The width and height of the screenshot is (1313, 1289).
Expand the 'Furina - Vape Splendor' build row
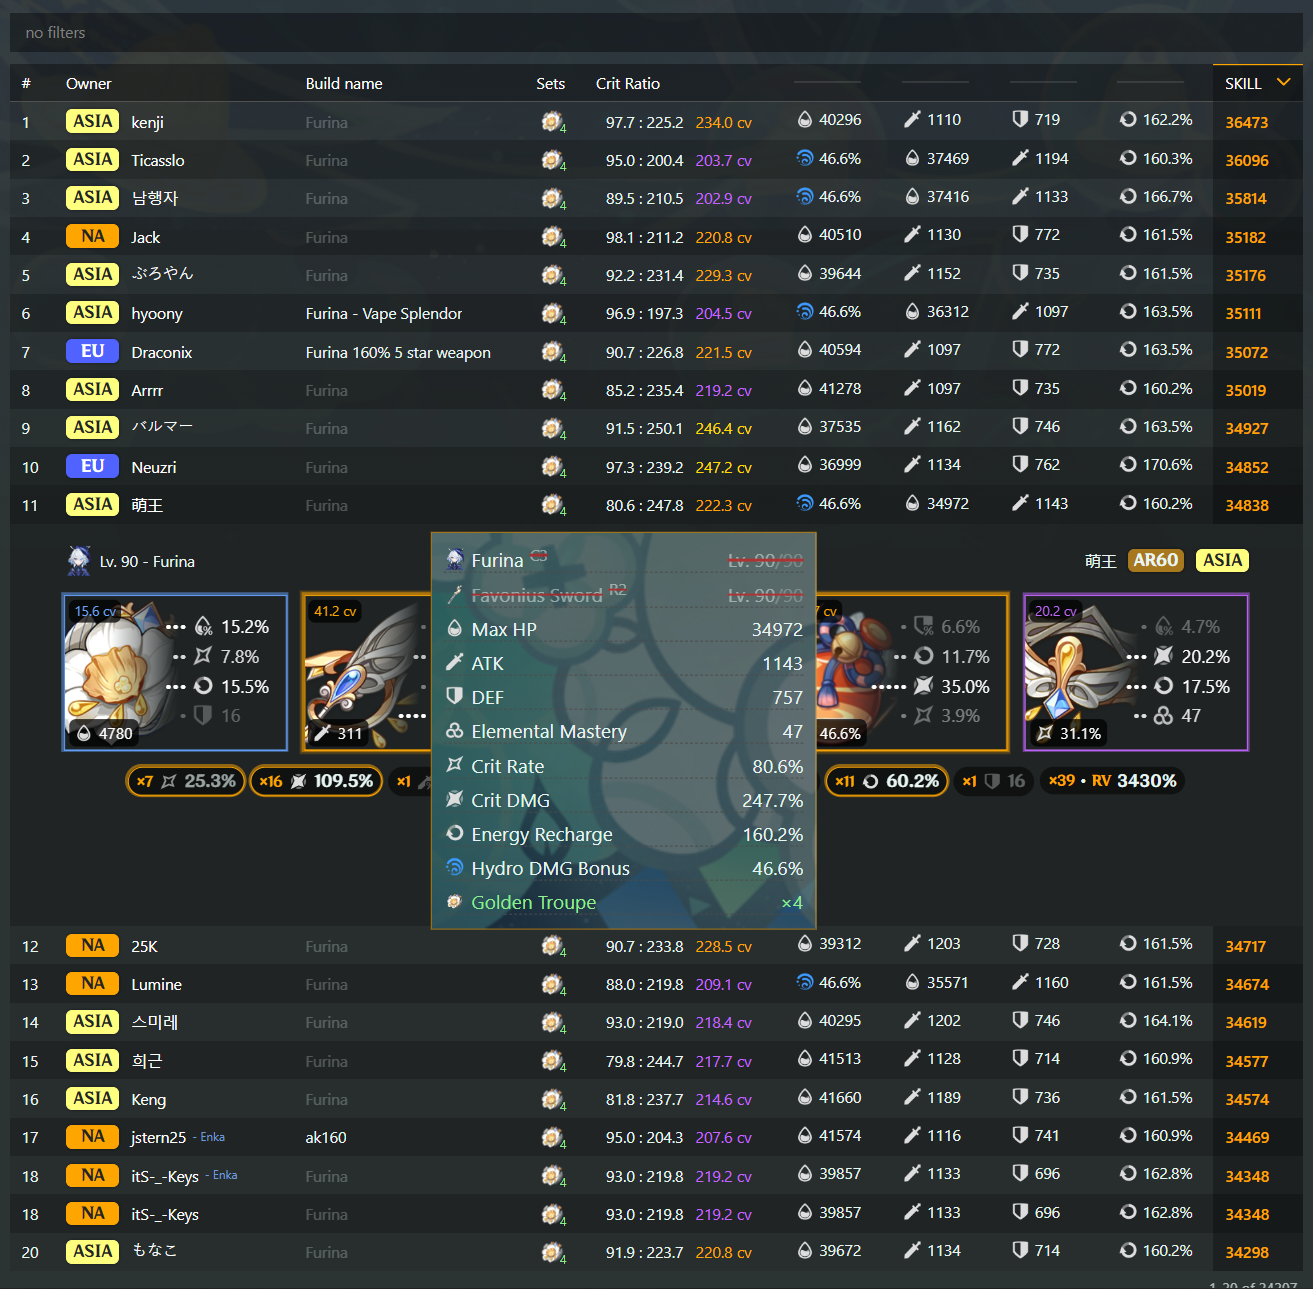coord(656,313)
